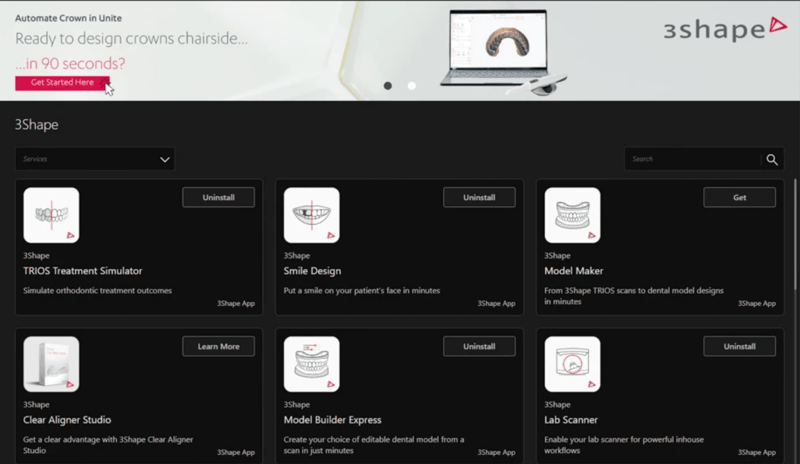Screen dimensions: 800x464
Task: Click the Get Started Here button
Action: click(x=62, y=83)
